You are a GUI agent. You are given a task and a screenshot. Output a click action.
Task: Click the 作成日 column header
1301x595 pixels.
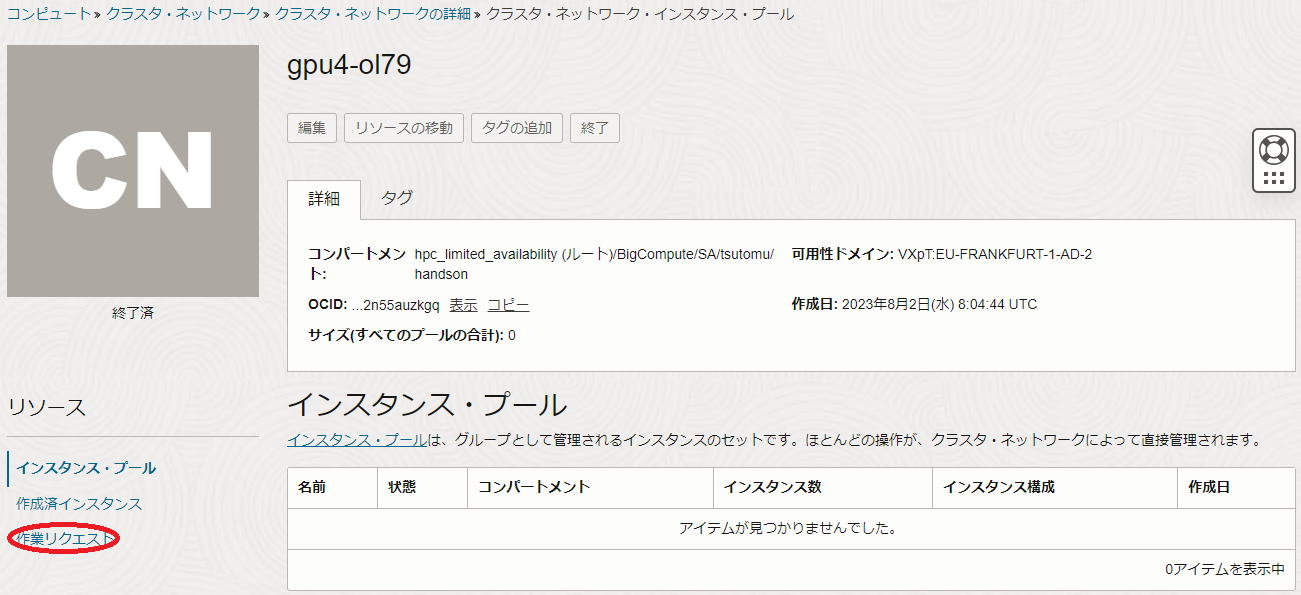tap(1209, 487)
